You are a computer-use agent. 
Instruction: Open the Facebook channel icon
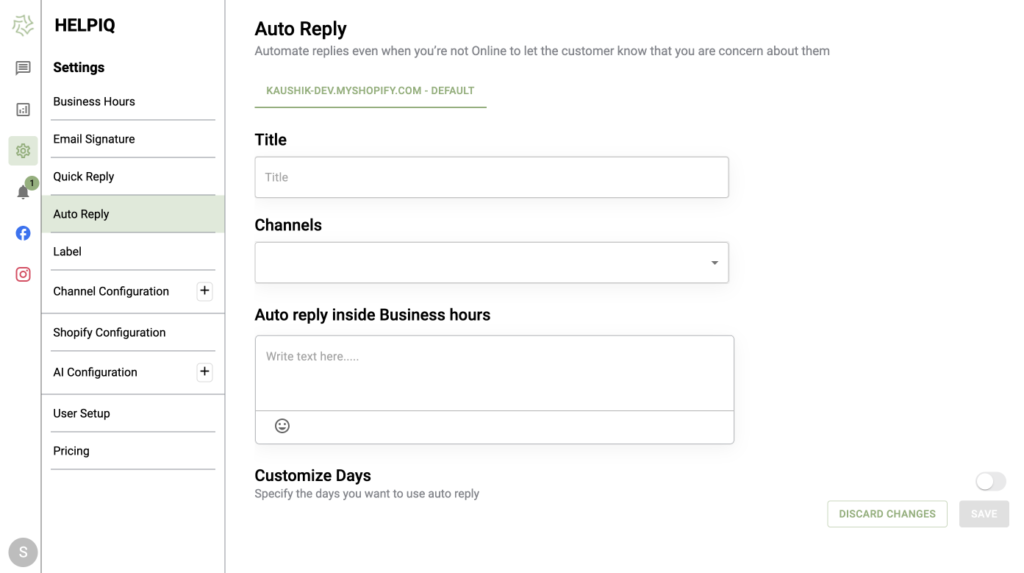pyautogui.click(x=23, y=233)
